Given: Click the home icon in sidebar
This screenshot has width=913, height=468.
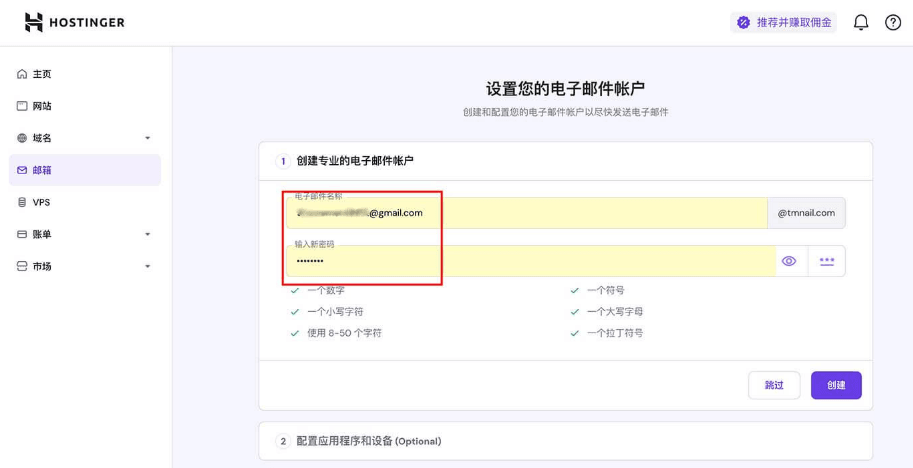Looking at the screenshot, I should (x=22, y=74).
